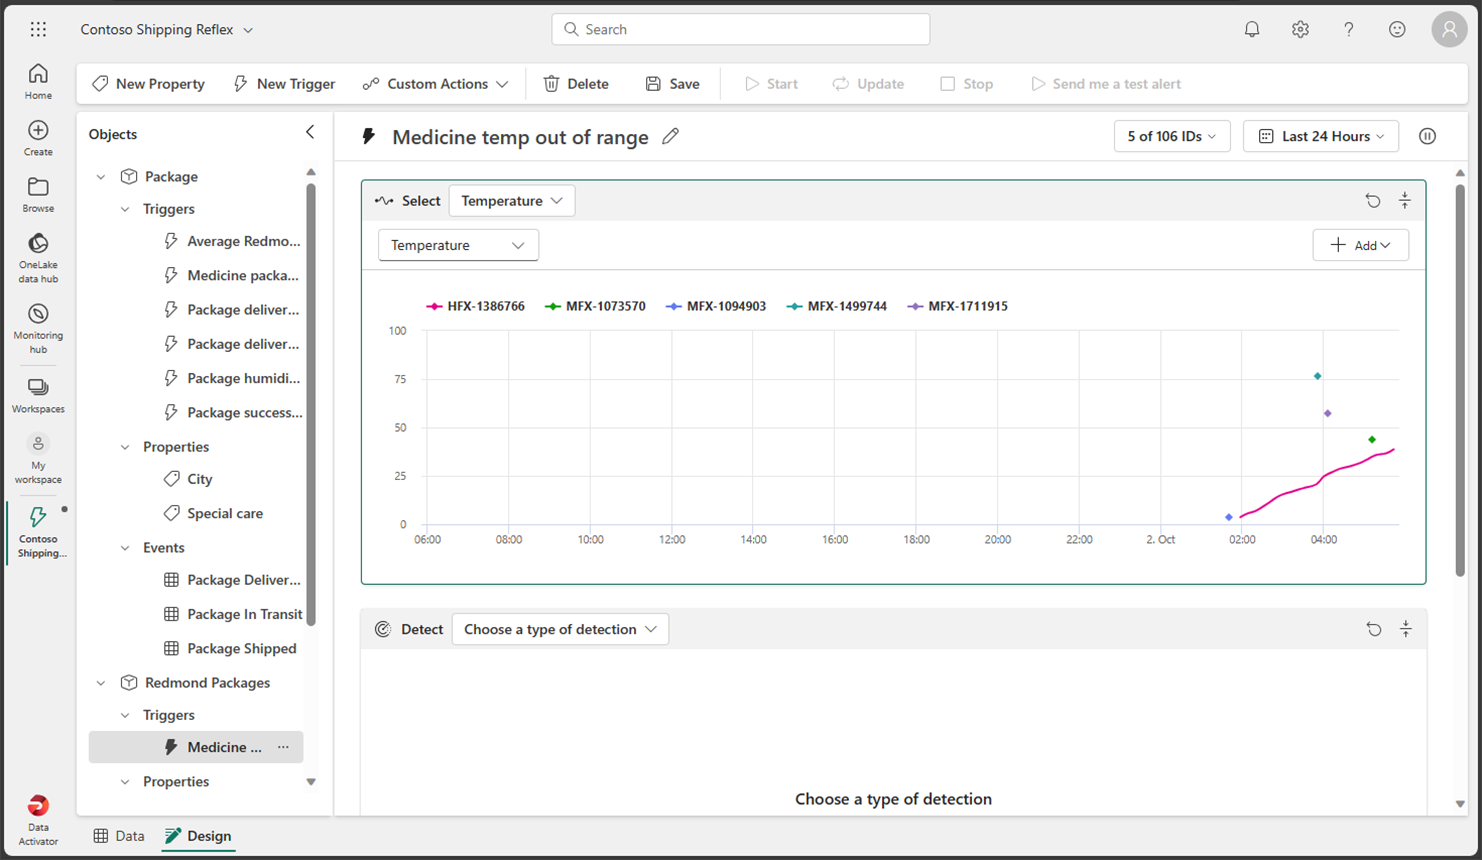Image resolution: width=1482 pixels, height=860 pixels.
Task: Collapse Package Properties group
Action: click(125, 447)
